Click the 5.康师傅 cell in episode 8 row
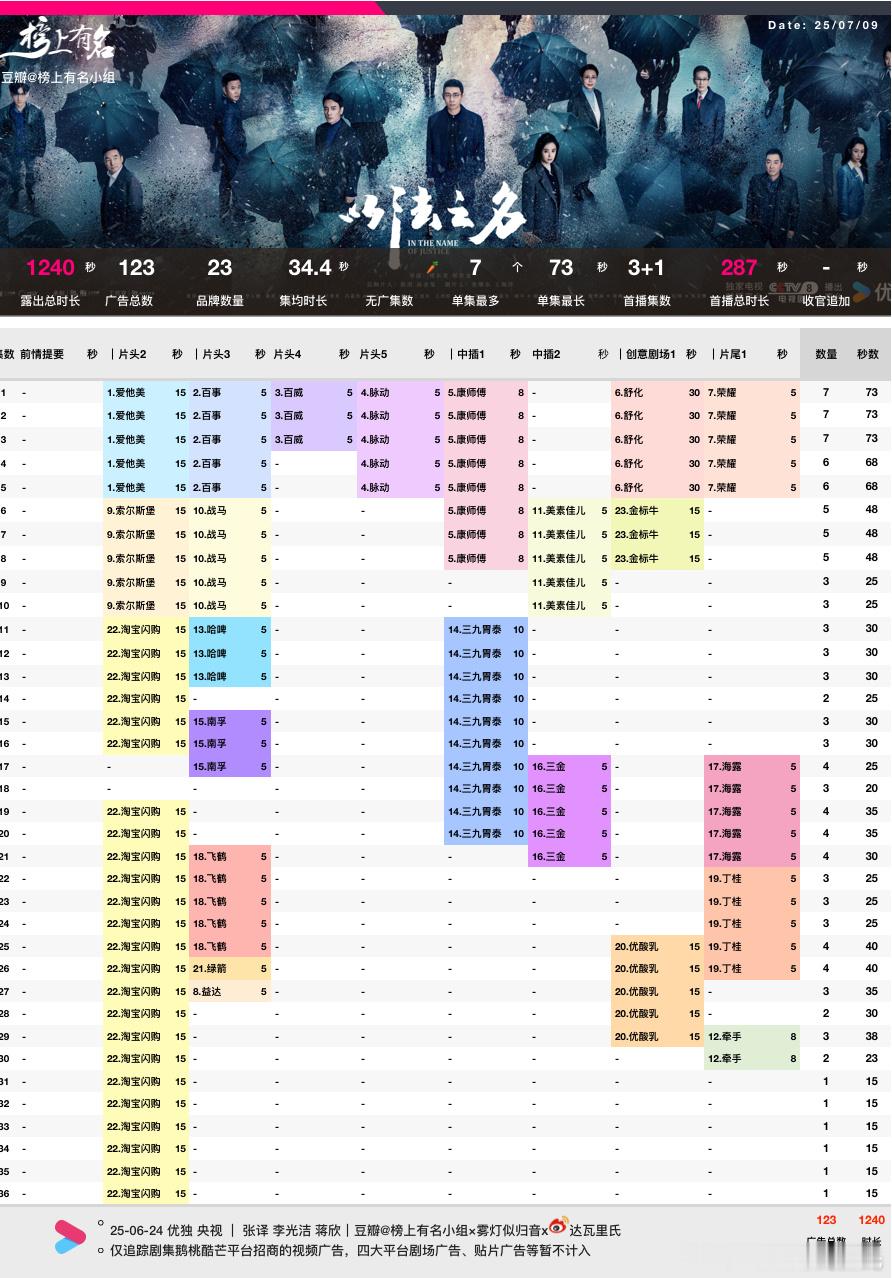This screenshot has height=1278, width=892. click(x=485, y=558)
